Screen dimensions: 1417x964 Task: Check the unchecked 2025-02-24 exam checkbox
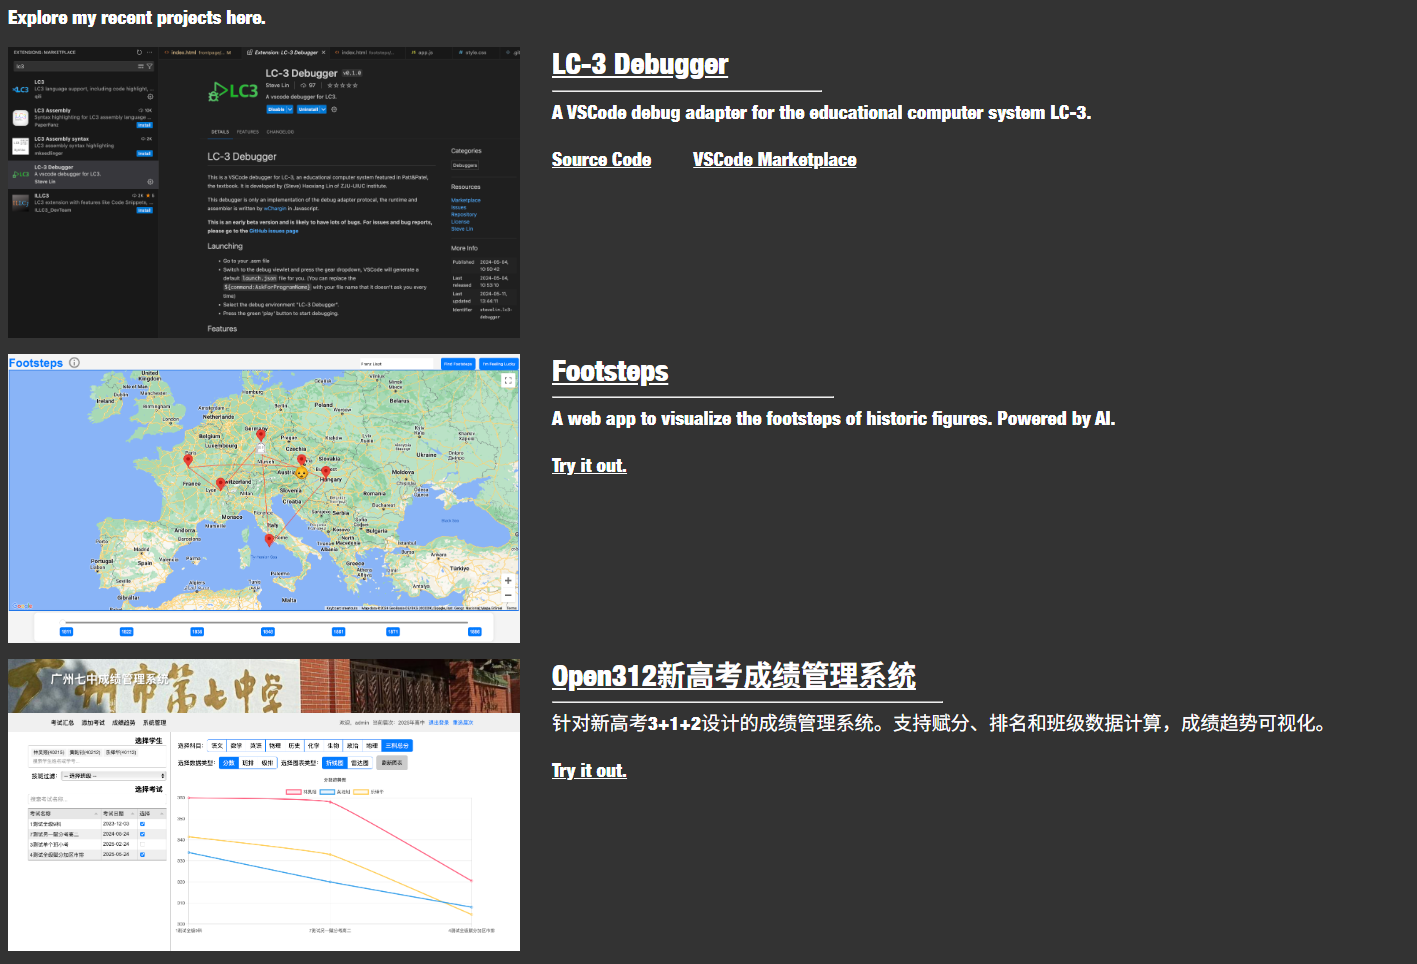pos(142,844)
